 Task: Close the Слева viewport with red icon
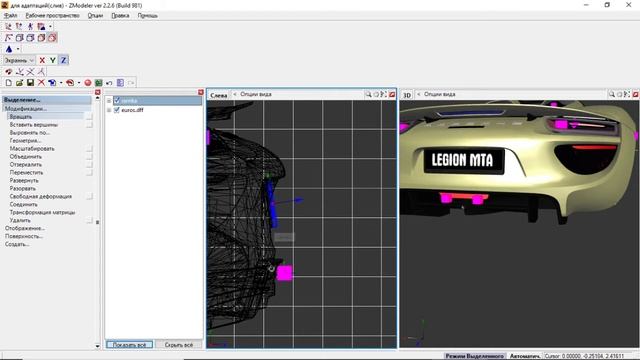392,94
